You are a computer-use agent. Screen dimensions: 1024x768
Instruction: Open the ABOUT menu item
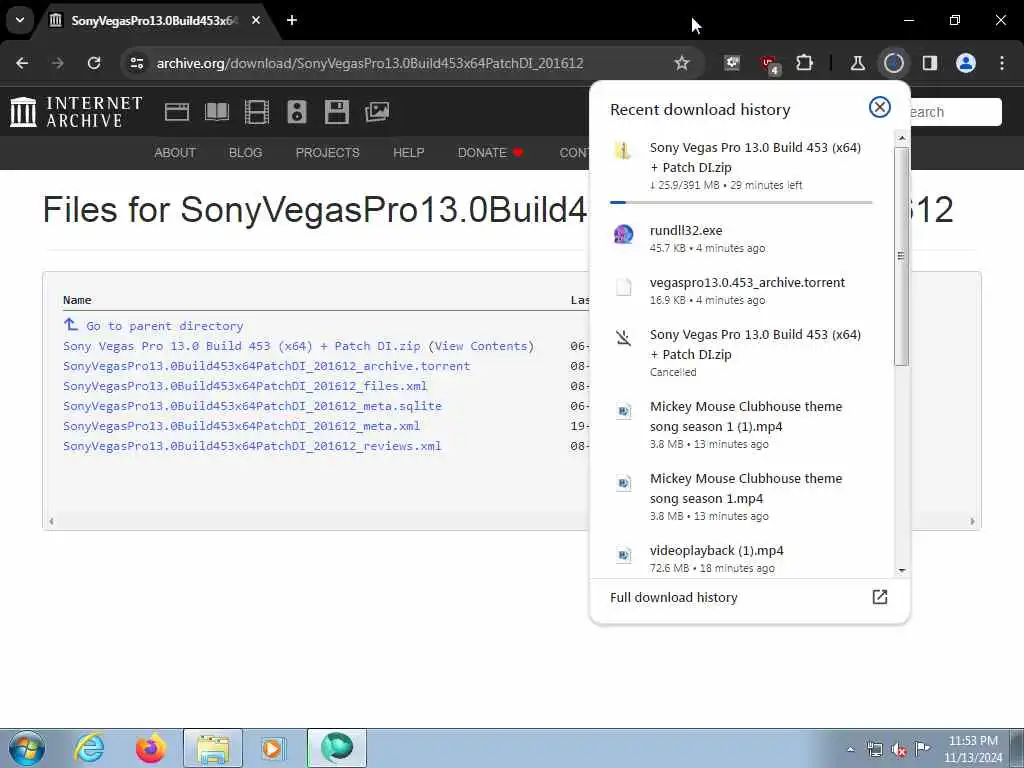tap(175, 153)
